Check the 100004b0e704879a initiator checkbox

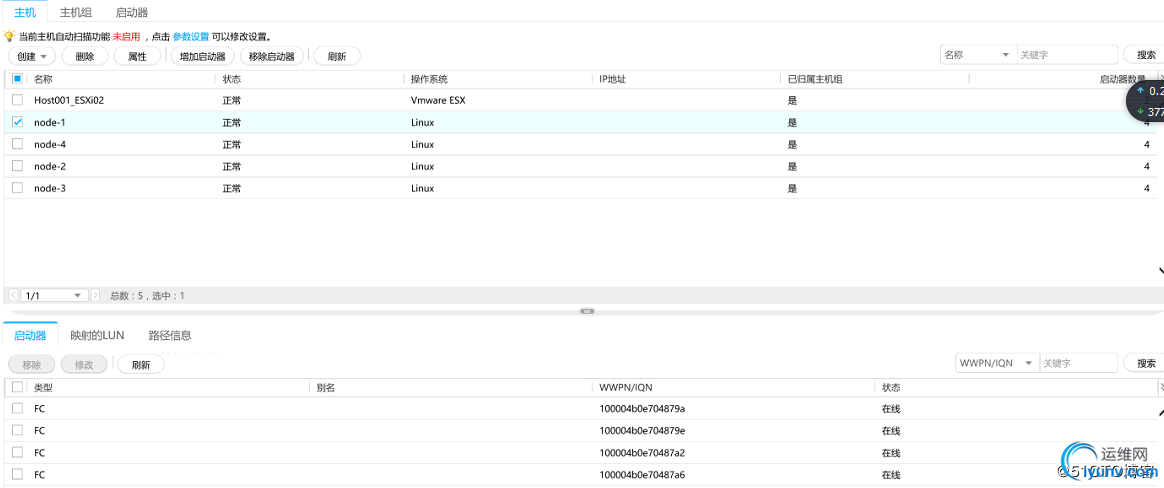point(18,408)
